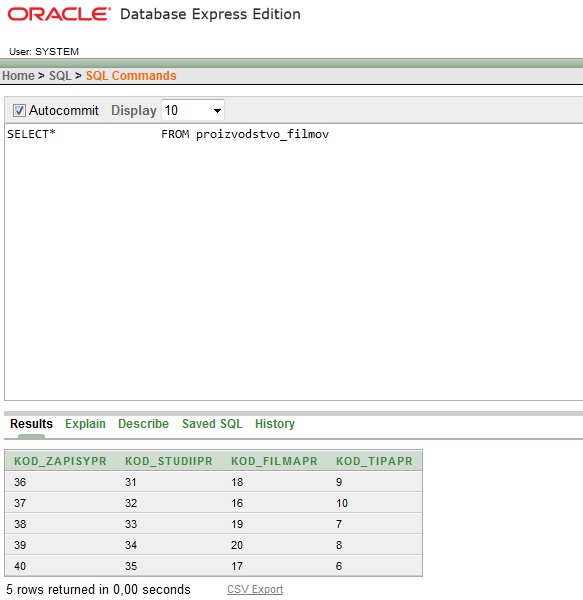This screenshot has width=583, height=600.
Task: Select cell 31 in KOD_STUDIIPR column
Action: 131,482
